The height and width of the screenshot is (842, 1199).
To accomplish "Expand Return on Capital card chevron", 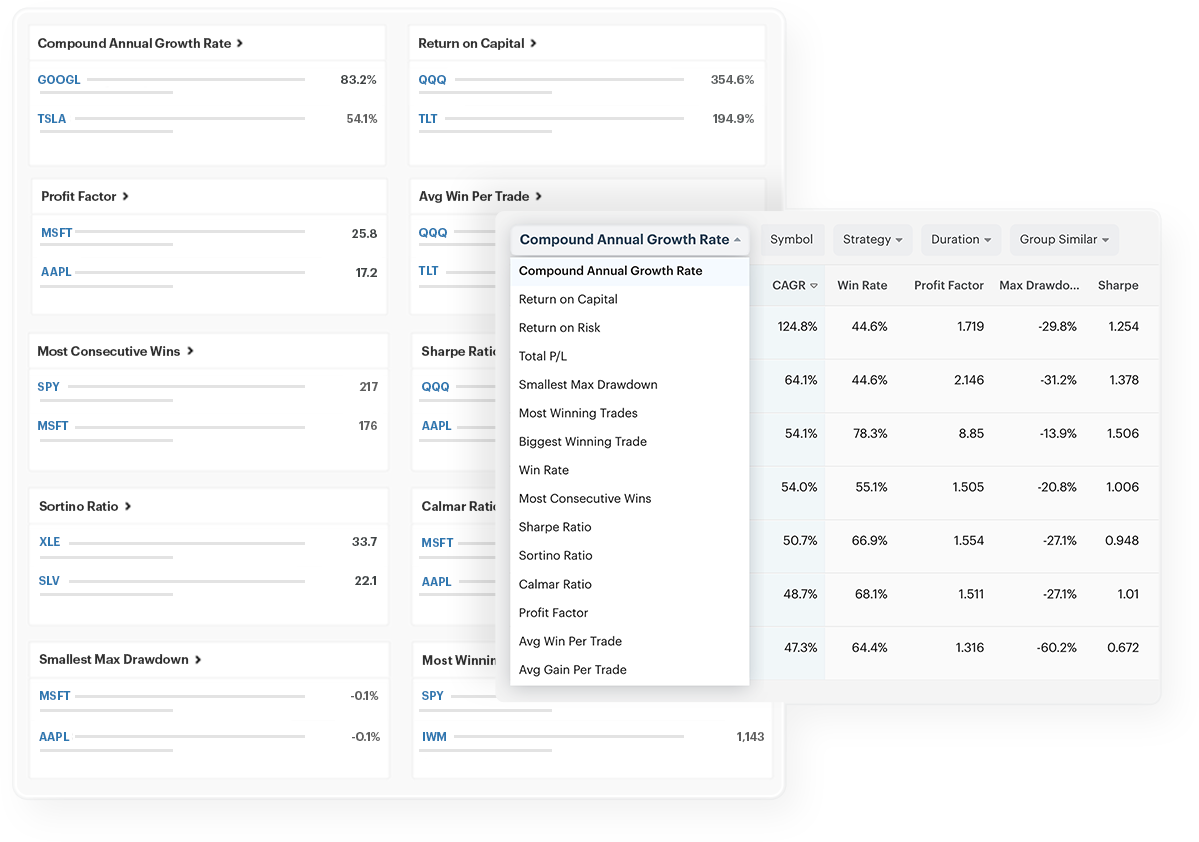I will tap(533, 44).
